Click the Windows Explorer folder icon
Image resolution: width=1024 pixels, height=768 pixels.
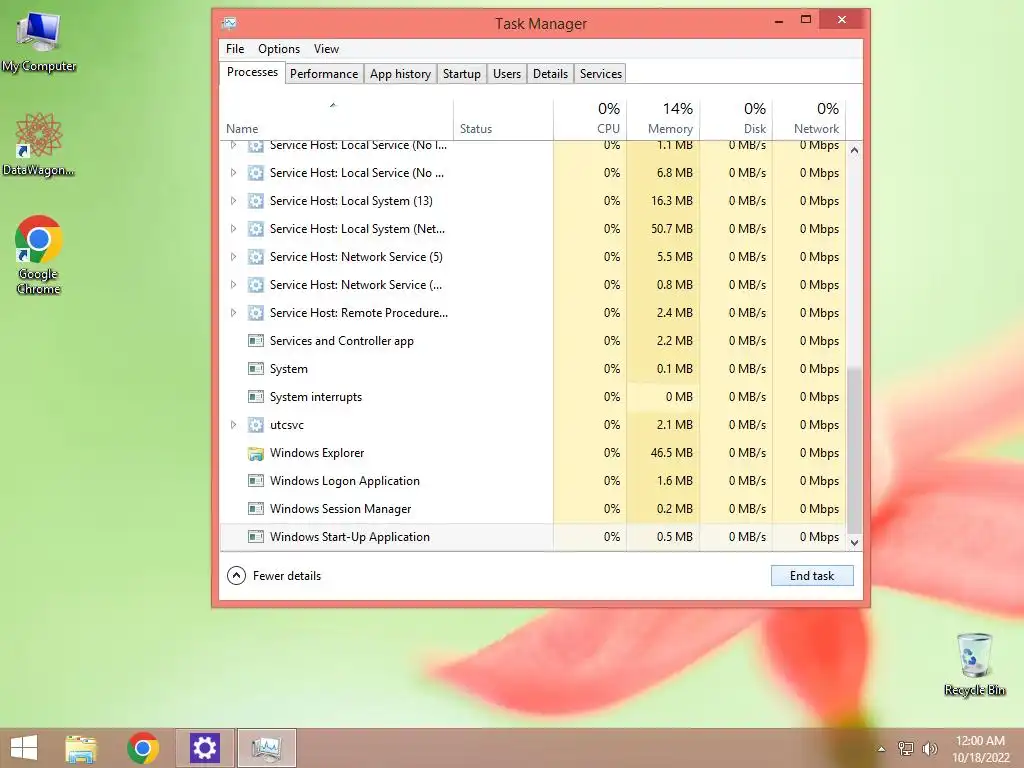(x=256, y=453)
